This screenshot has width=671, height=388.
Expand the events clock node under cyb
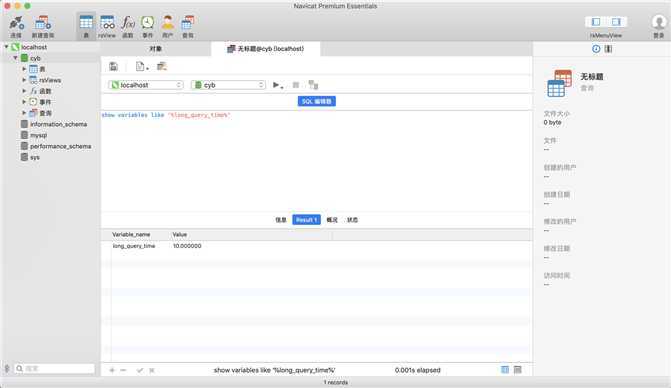click(x=24, y=102)
